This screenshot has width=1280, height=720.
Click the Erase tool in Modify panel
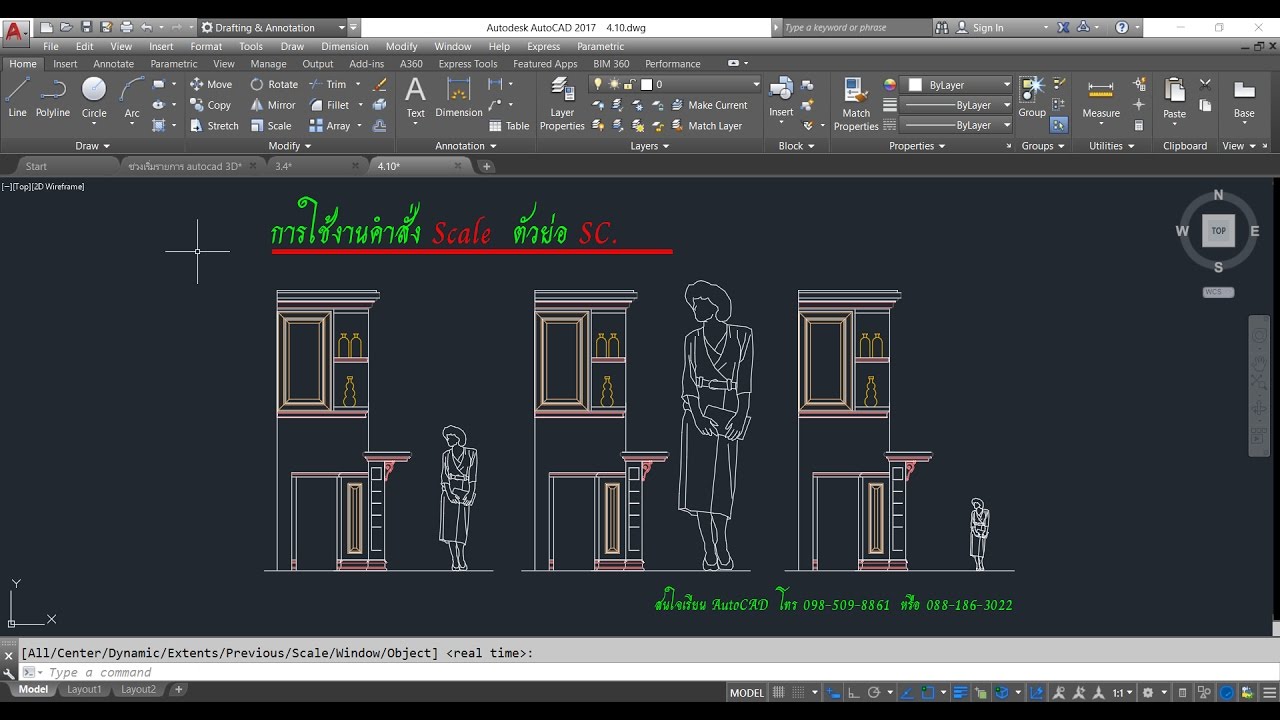380,85
